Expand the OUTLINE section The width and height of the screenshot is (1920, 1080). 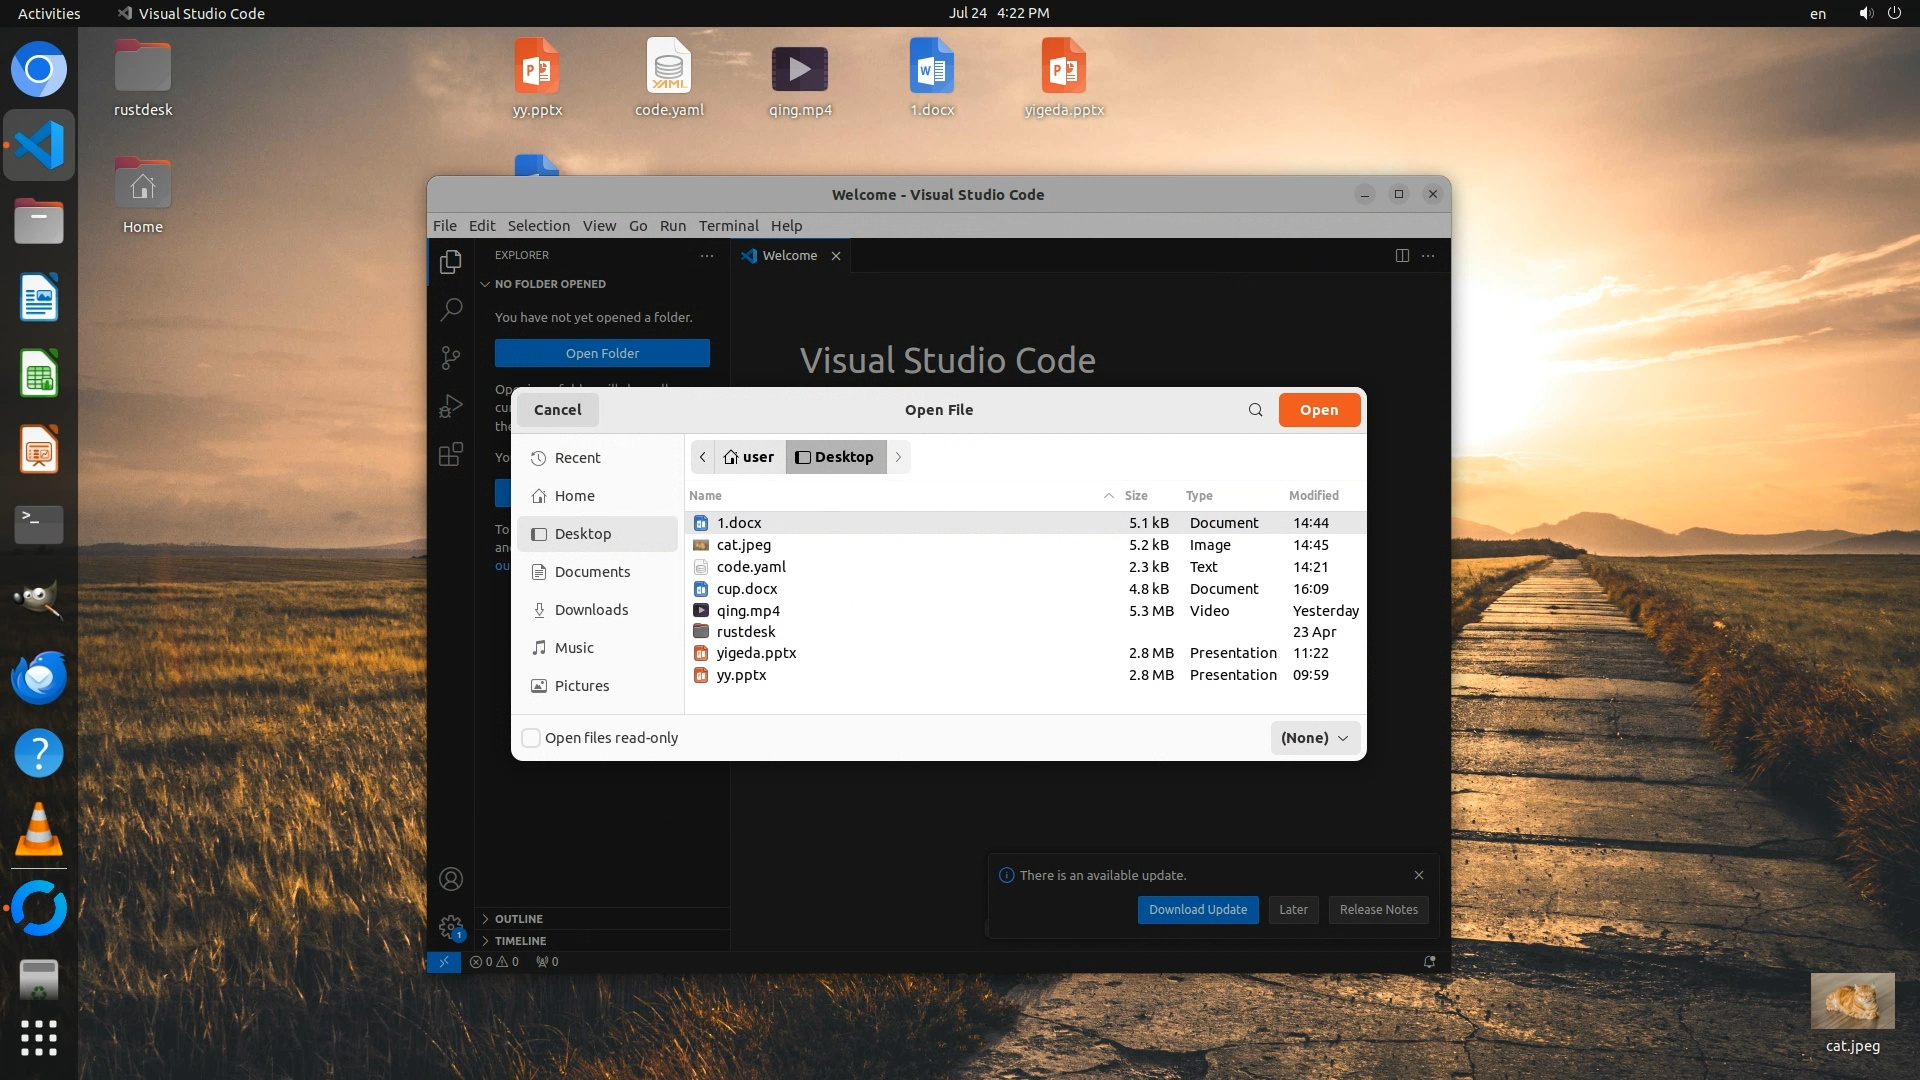pos(518,919)
